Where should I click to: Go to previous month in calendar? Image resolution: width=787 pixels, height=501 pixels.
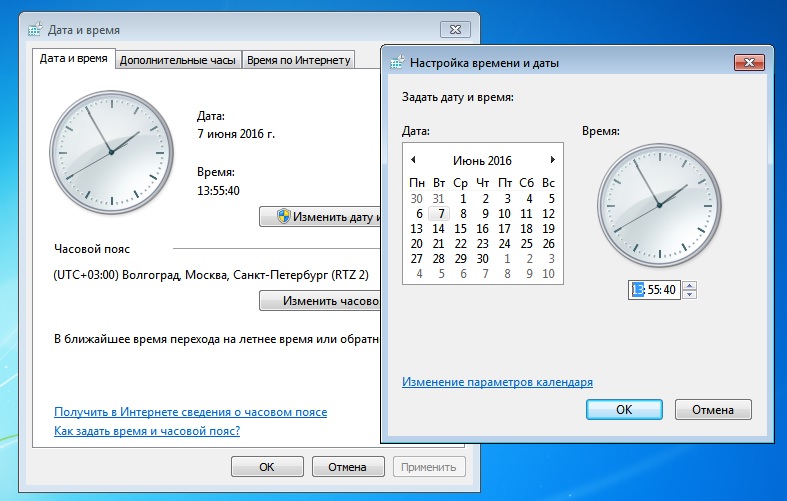click(413, 160)
